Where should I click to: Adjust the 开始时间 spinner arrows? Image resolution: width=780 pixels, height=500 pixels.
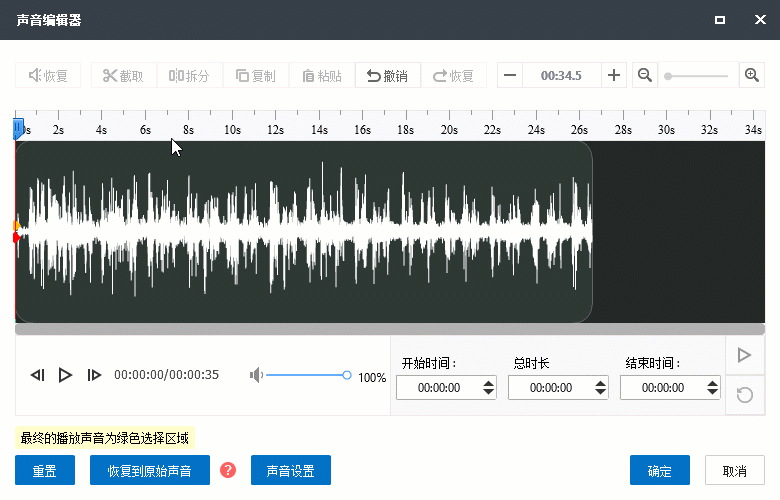(488, 388)
